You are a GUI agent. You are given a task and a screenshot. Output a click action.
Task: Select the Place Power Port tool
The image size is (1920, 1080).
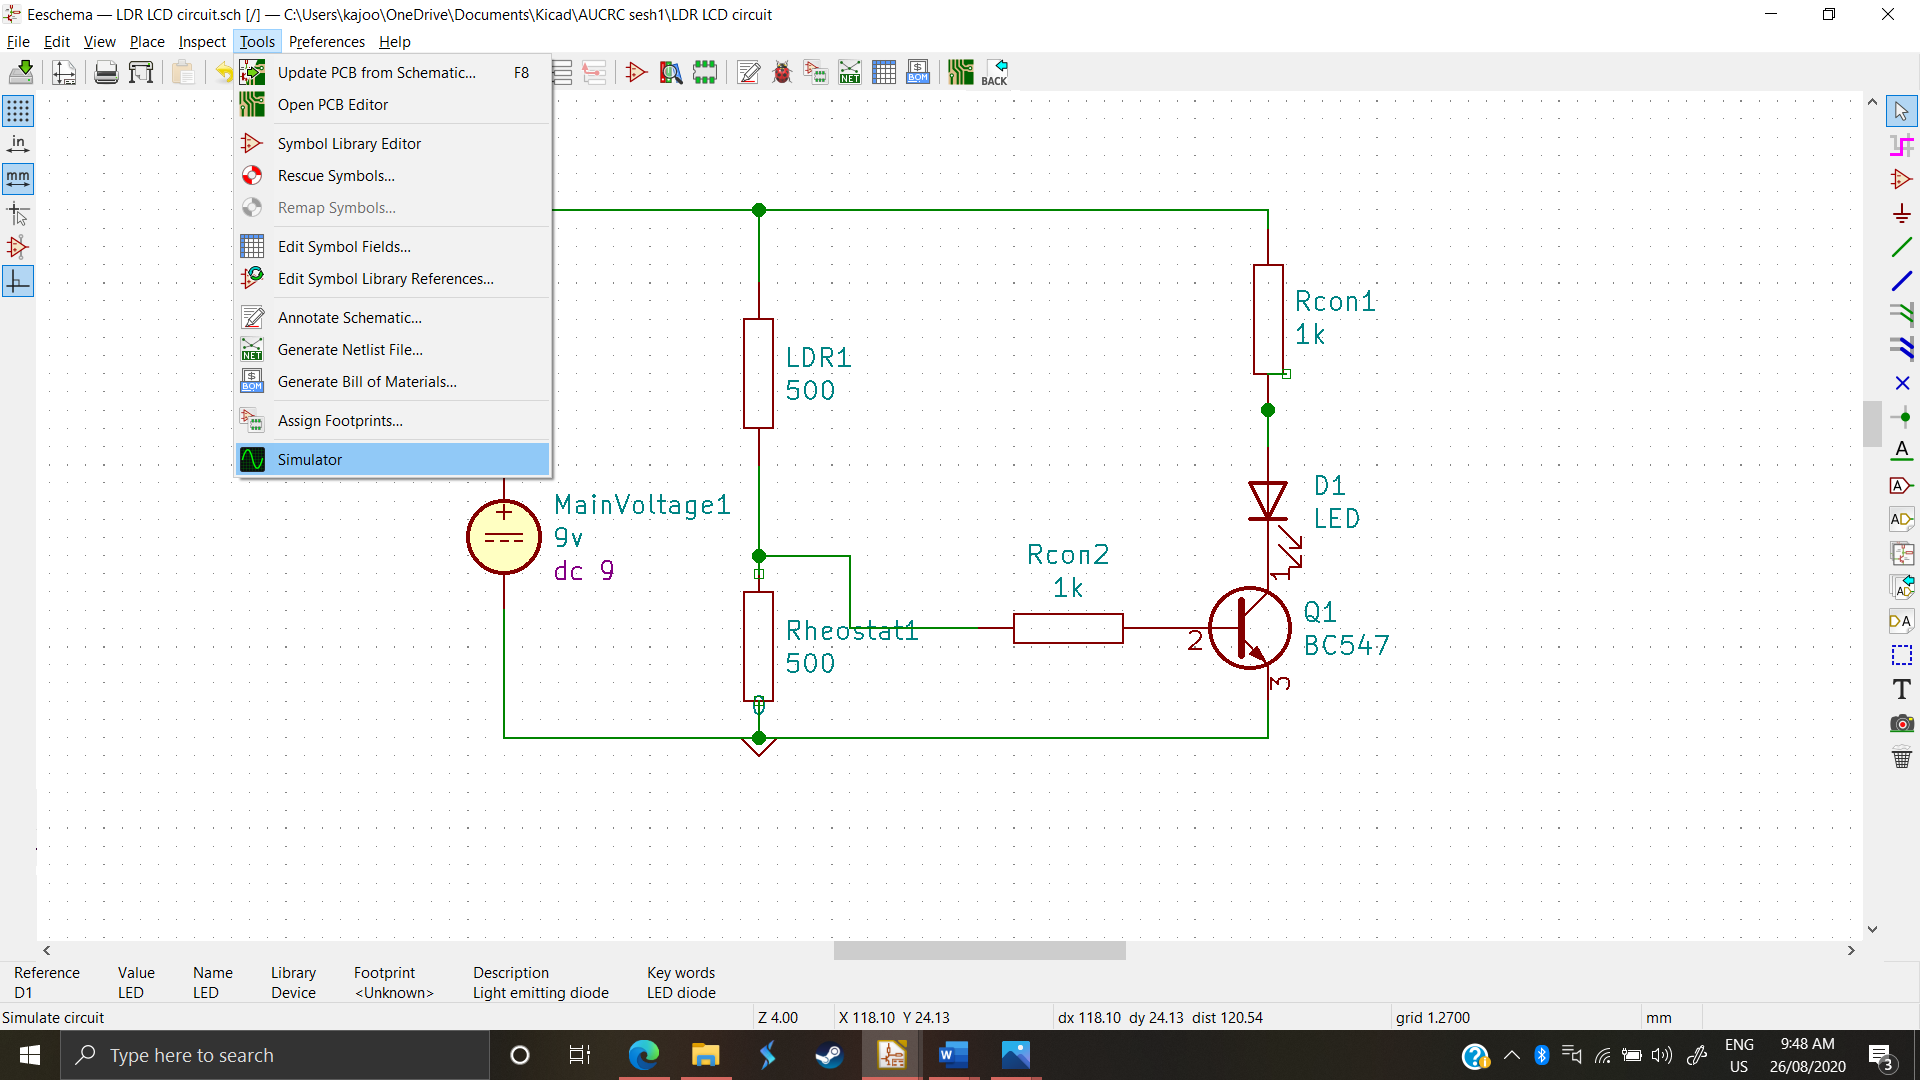(1902, 213)
